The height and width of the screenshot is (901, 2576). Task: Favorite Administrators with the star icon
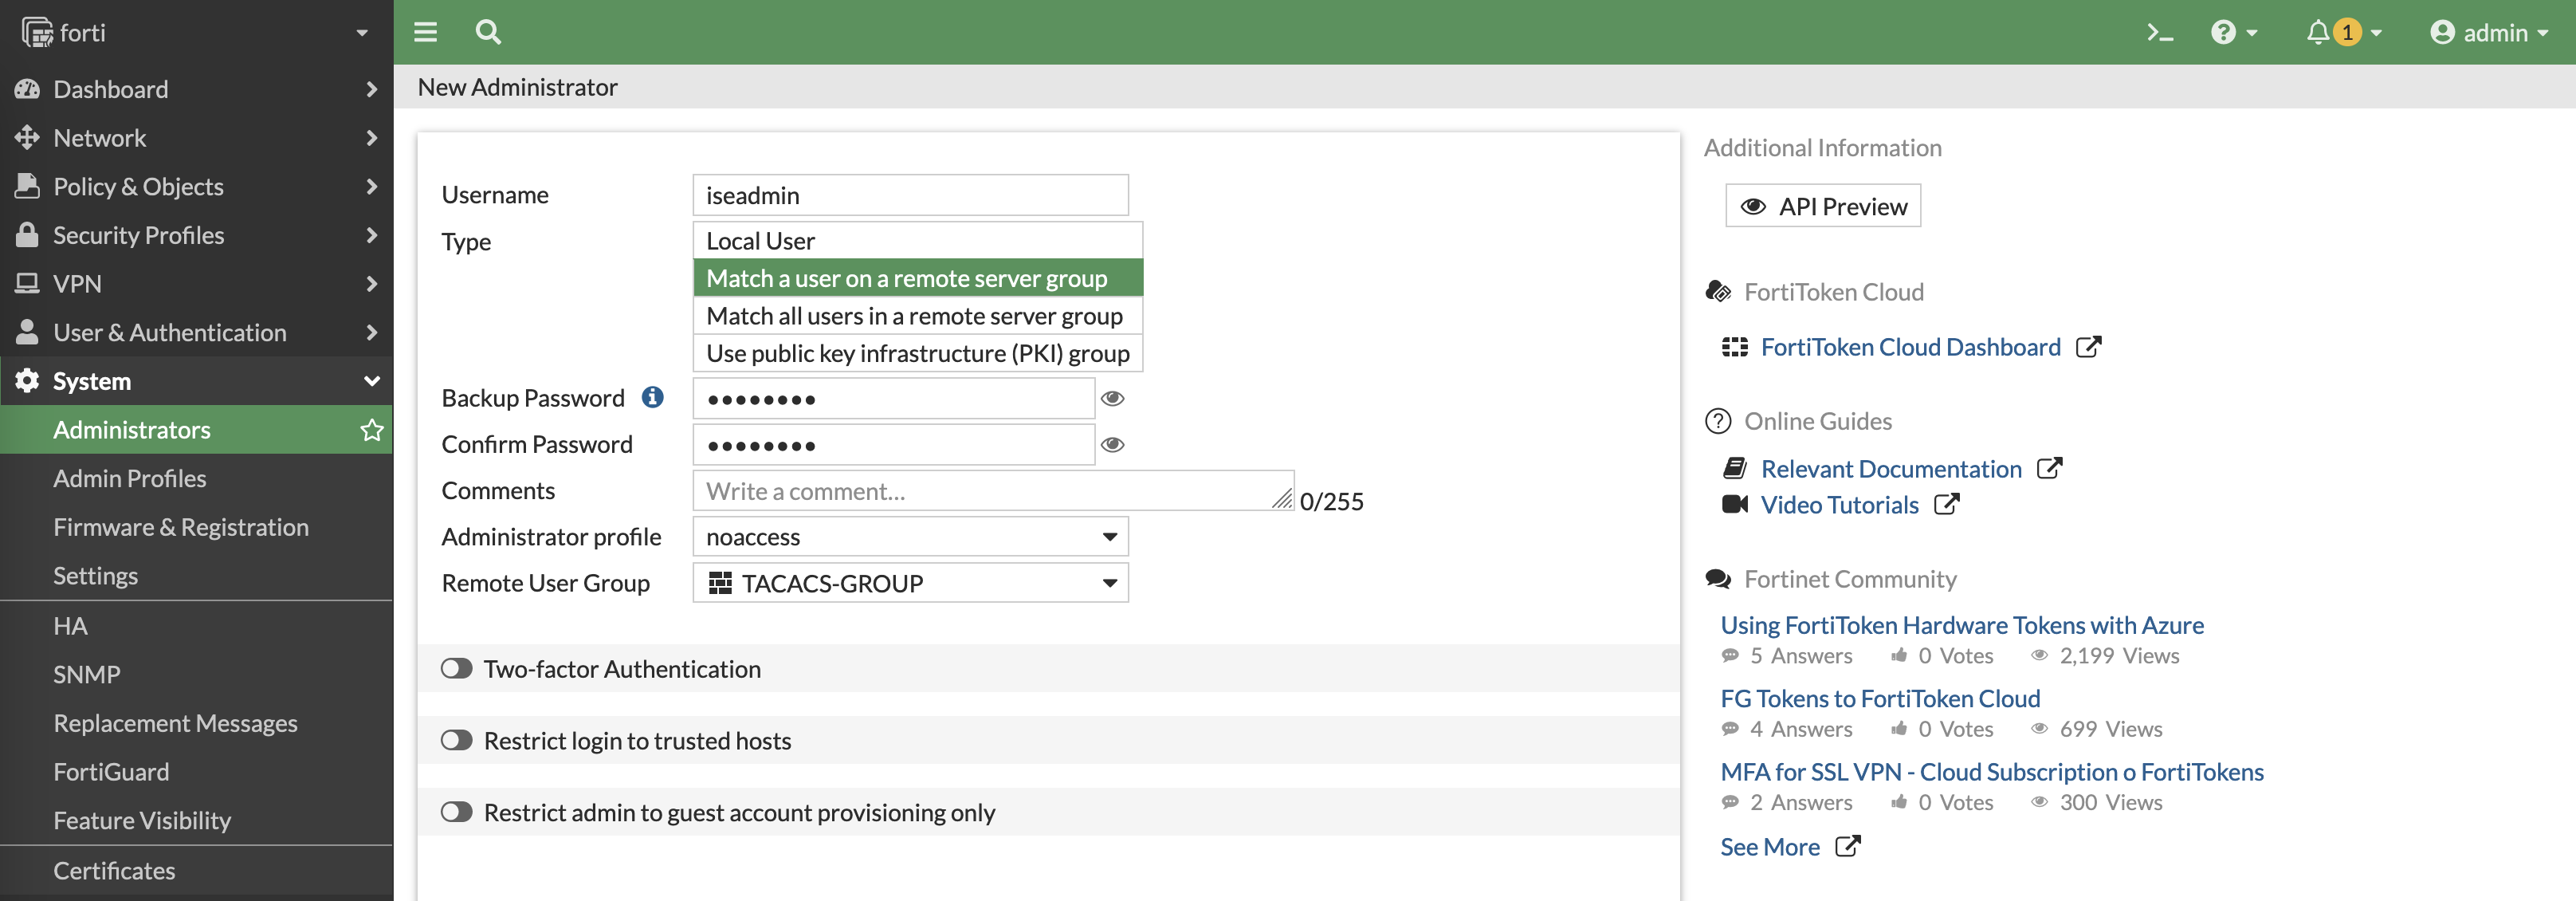pos(372,430)
